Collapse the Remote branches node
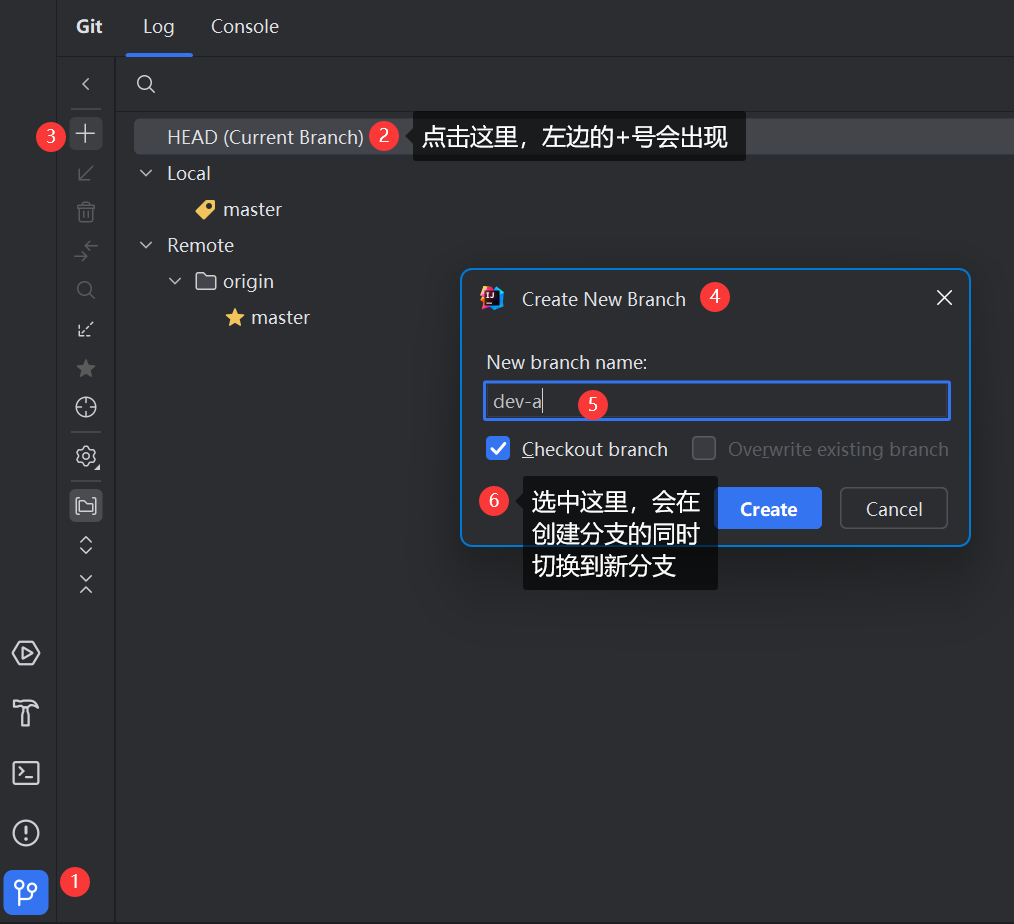This screenshot has height=924, width=1014. (147, 245)
